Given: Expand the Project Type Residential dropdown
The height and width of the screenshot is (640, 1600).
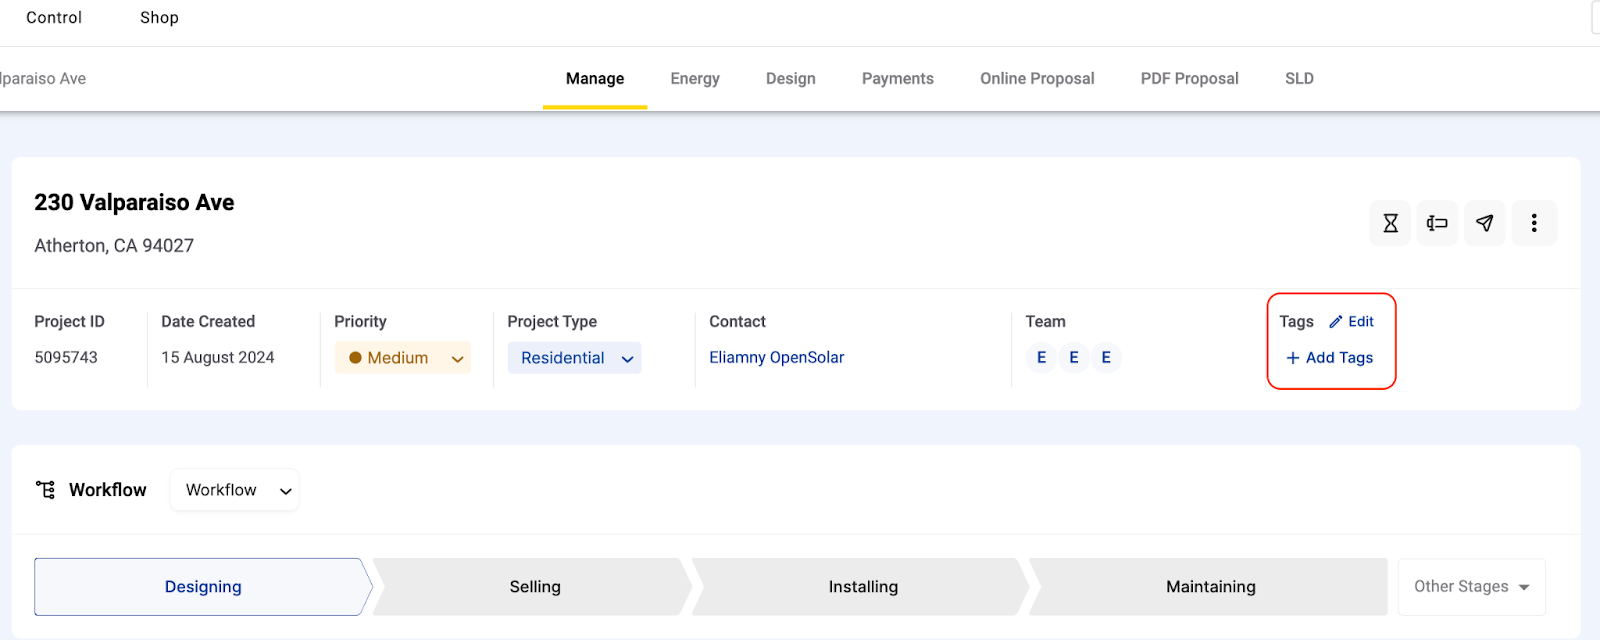Looking at the screenshot, I should (x=574, y=358).
